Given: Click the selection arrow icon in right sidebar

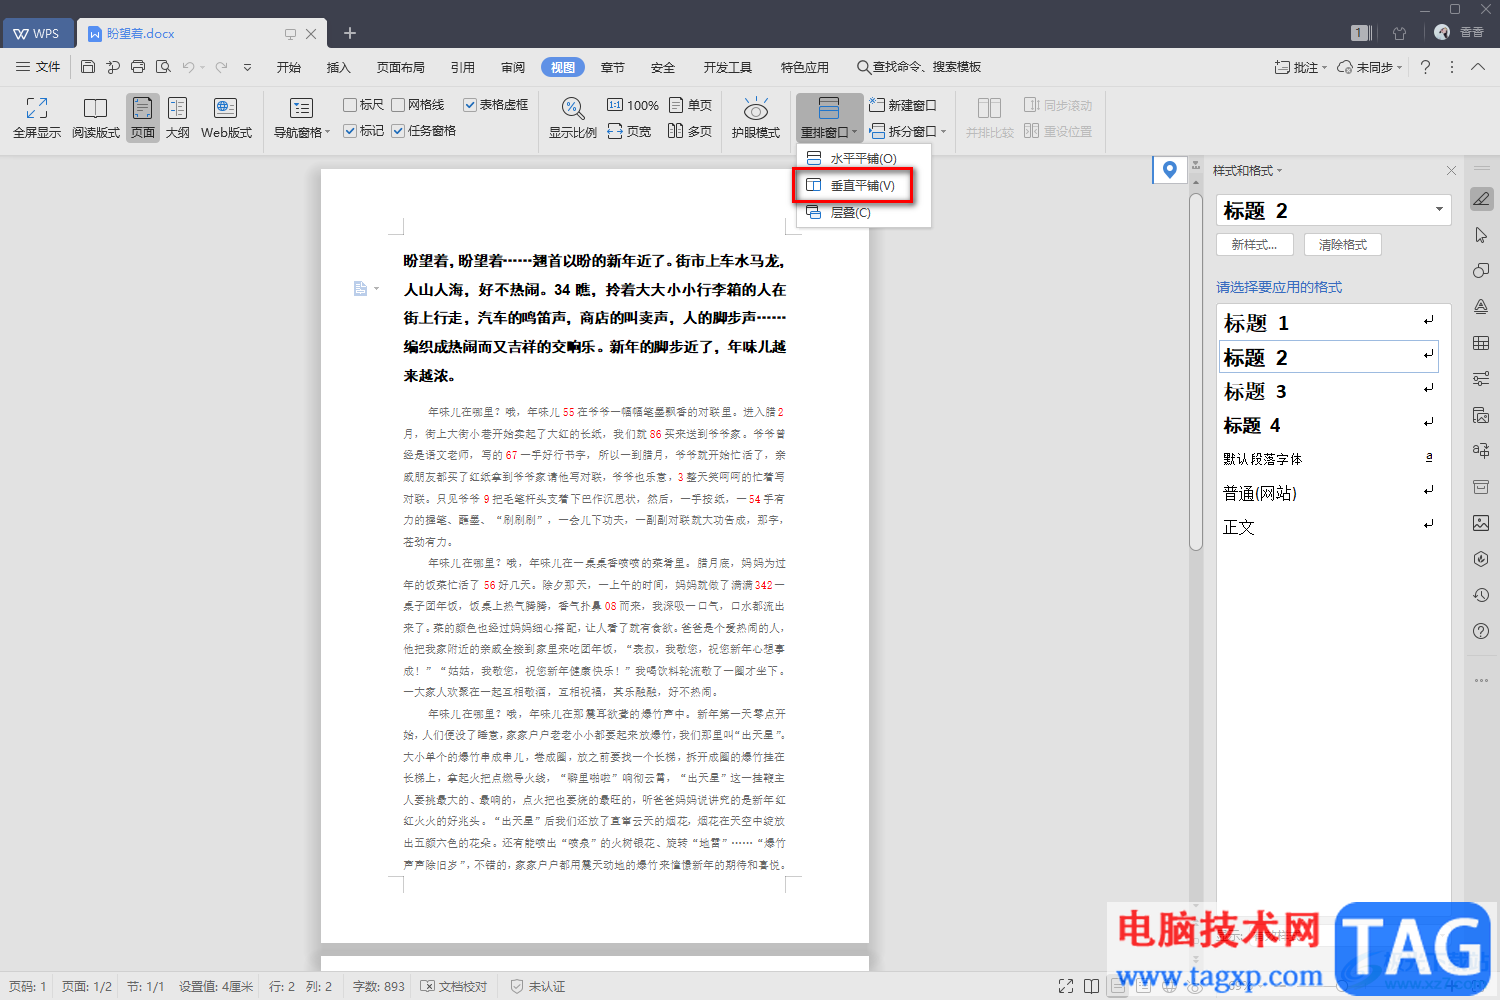Looking at the screenshot, I should coord(1481,235).
